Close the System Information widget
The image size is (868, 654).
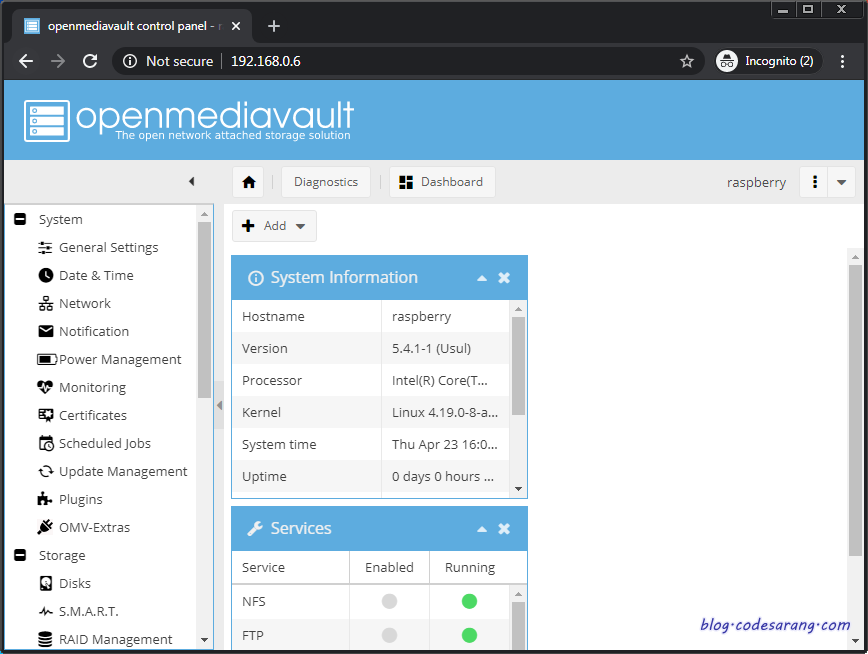[504, 278]
